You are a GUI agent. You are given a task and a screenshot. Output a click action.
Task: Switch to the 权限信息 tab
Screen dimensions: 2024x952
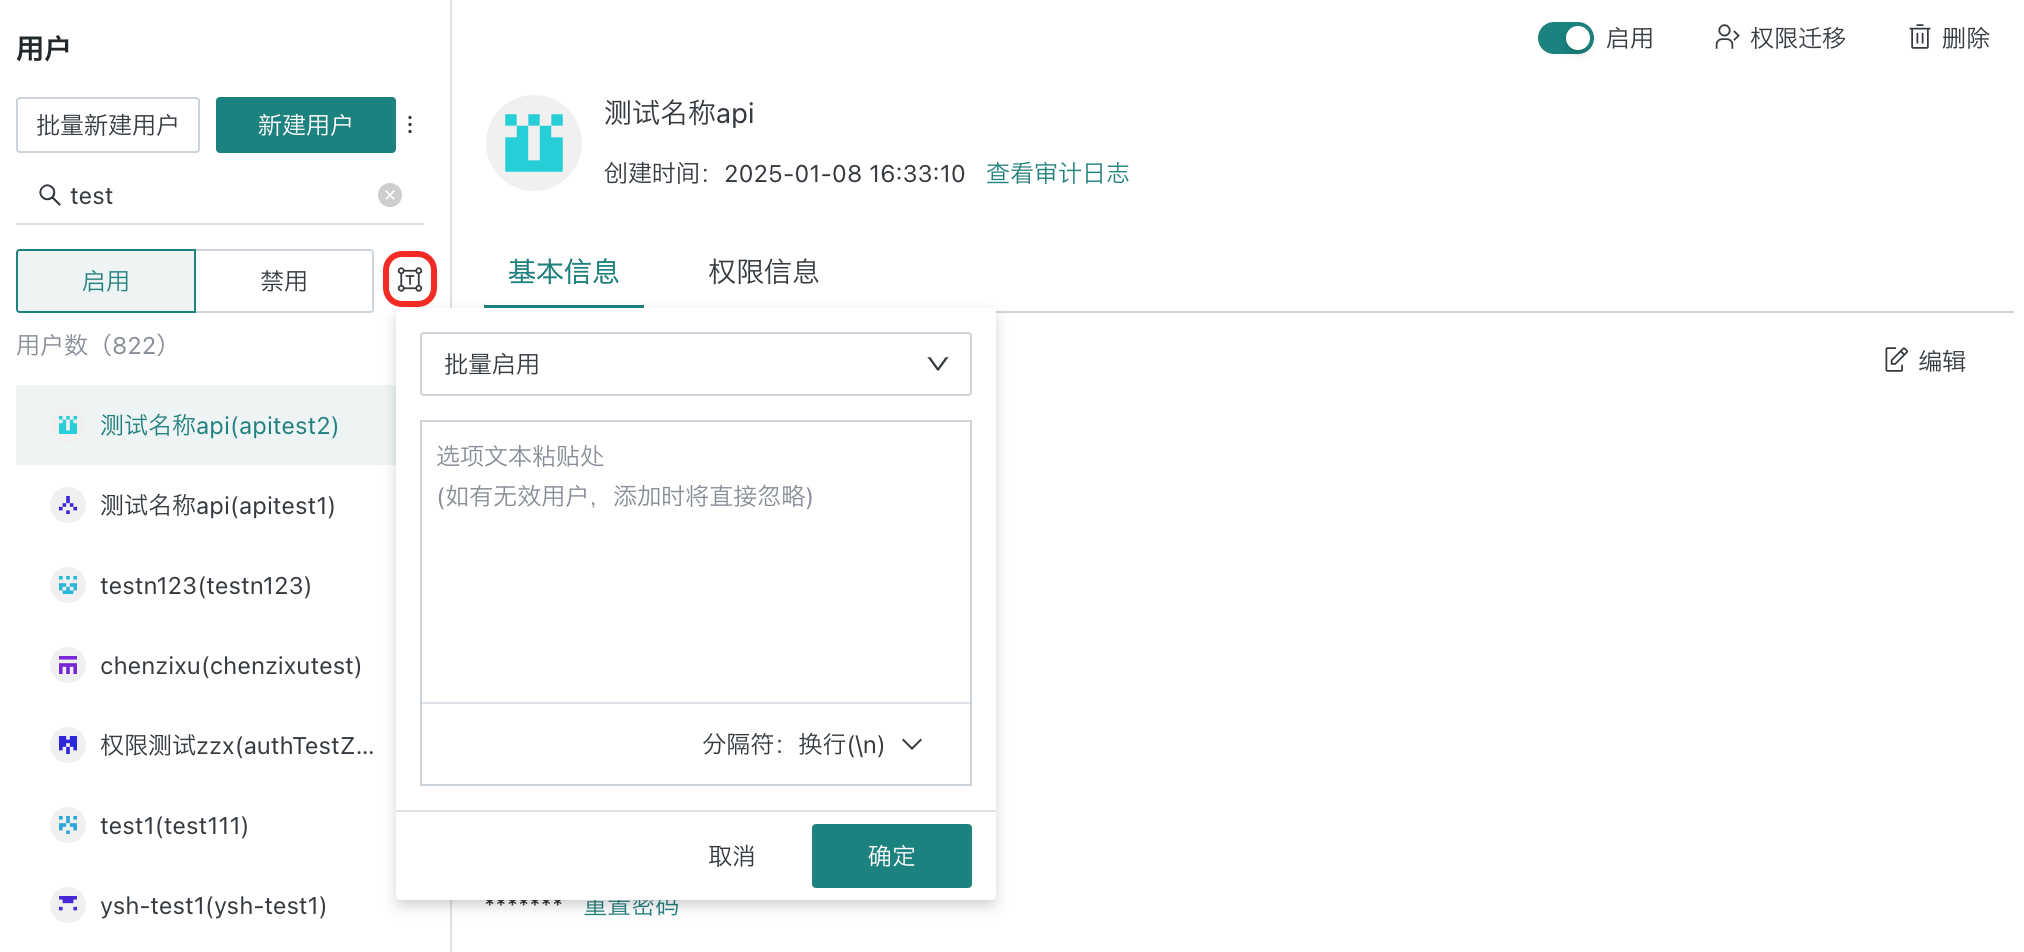point(763,272)
